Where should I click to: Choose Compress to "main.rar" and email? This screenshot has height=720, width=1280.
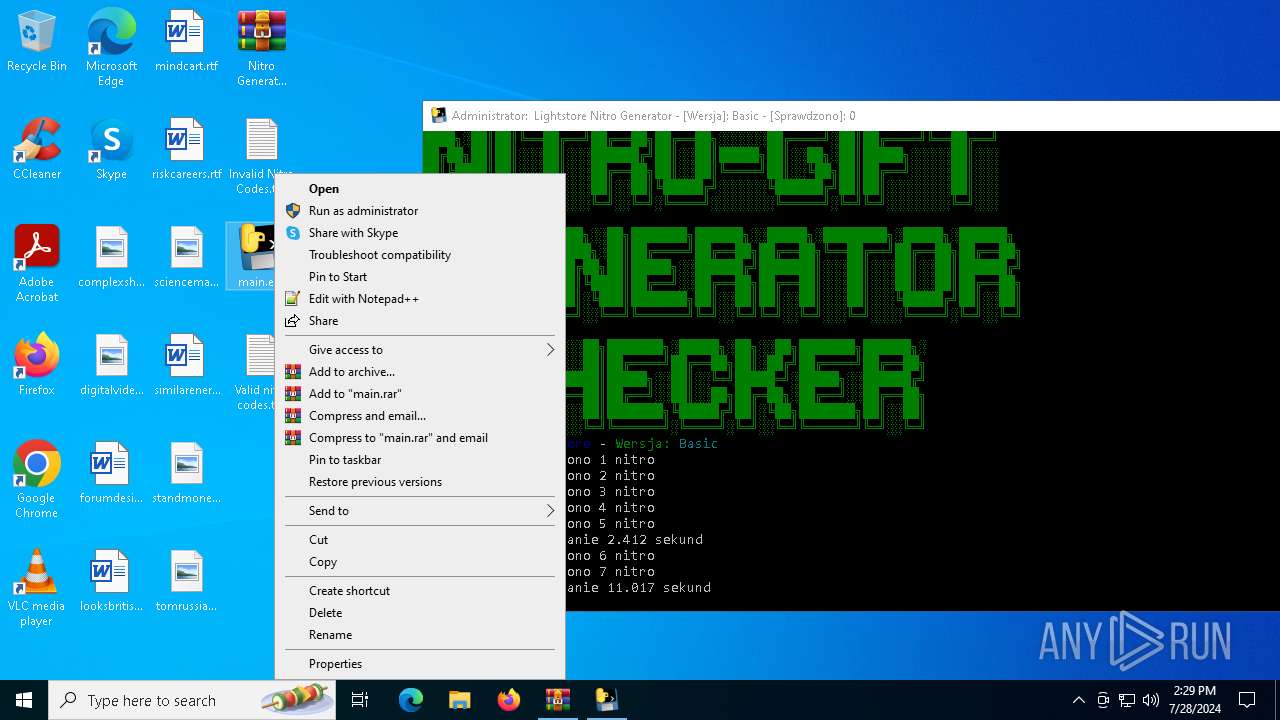click(420, 438)
